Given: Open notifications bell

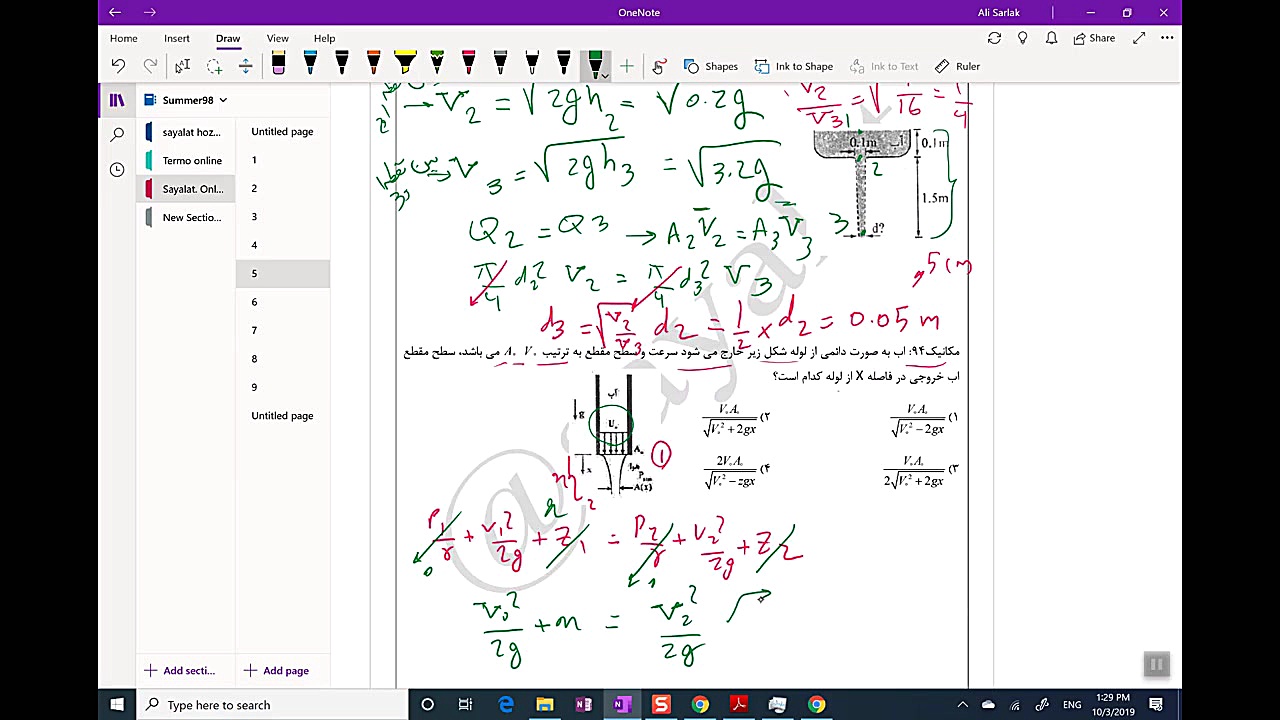Looking at the screenshot, I should [x=1051, y=38].
